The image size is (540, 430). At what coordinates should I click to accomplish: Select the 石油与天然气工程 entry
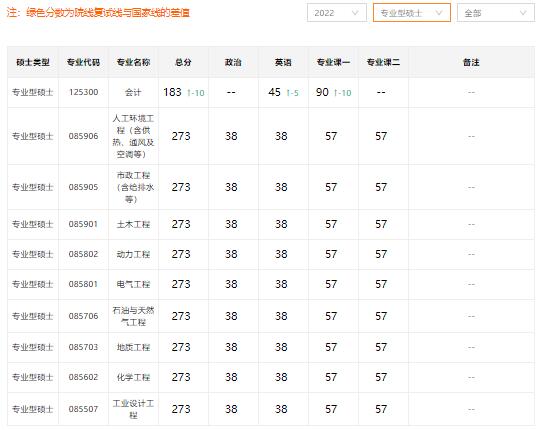[133, 316]
